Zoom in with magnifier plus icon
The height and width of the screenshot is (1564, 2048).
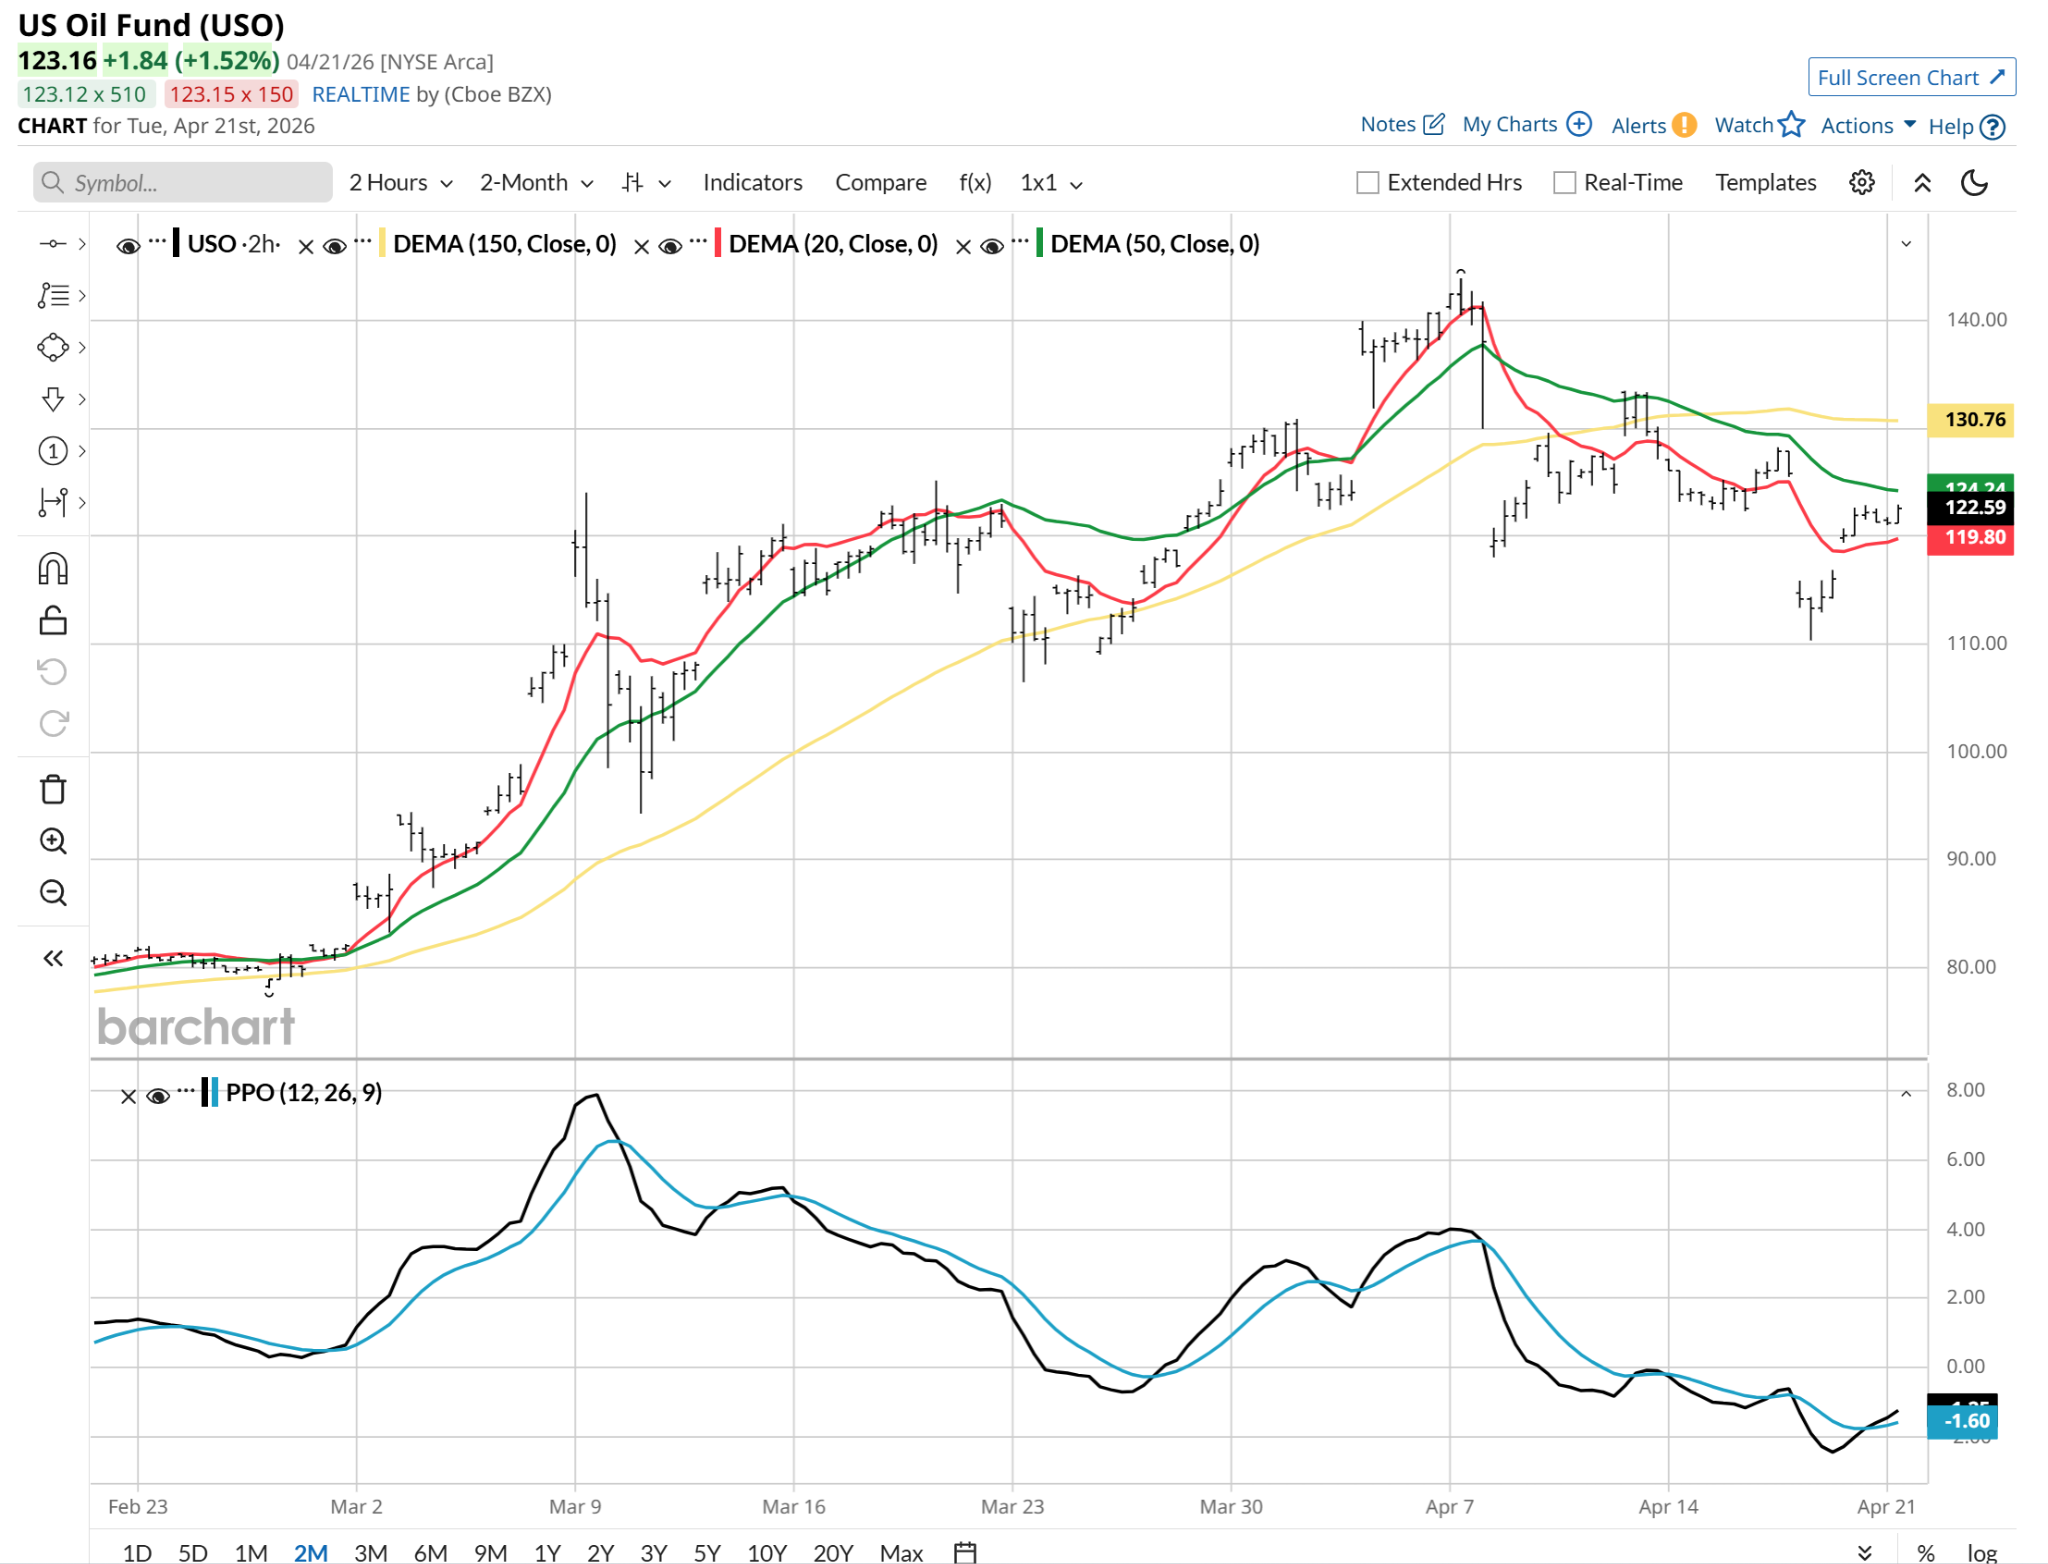pyautogui.click(x=53, y=841)
